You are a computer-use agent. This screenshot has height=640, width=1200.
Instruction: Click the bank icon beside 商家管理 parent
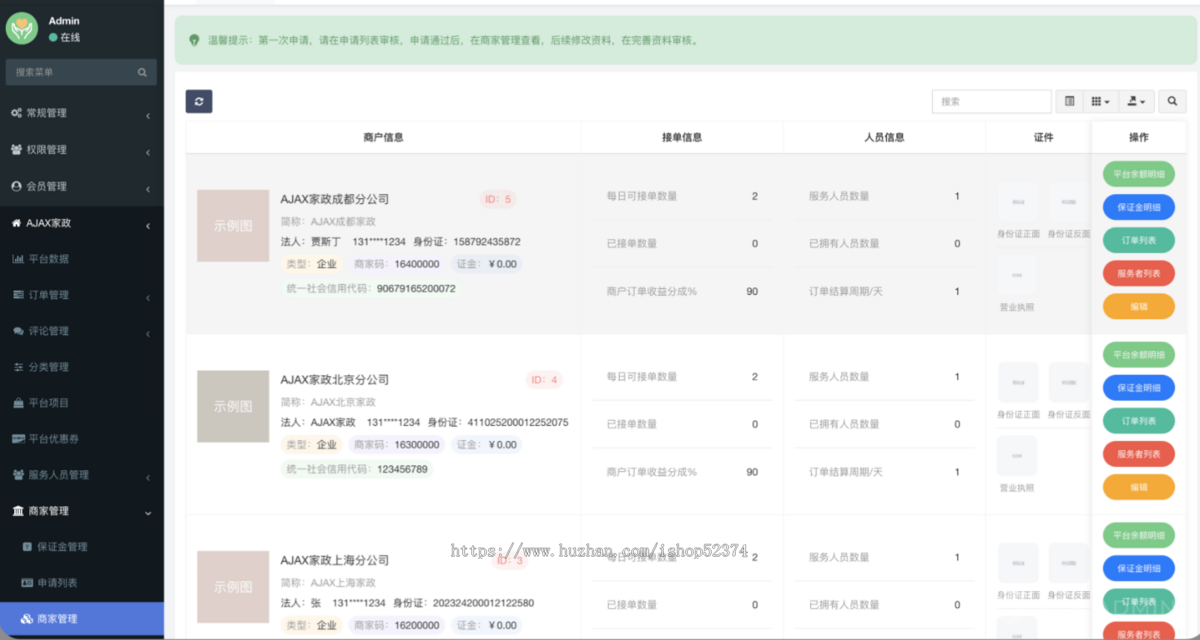point(18,511)
